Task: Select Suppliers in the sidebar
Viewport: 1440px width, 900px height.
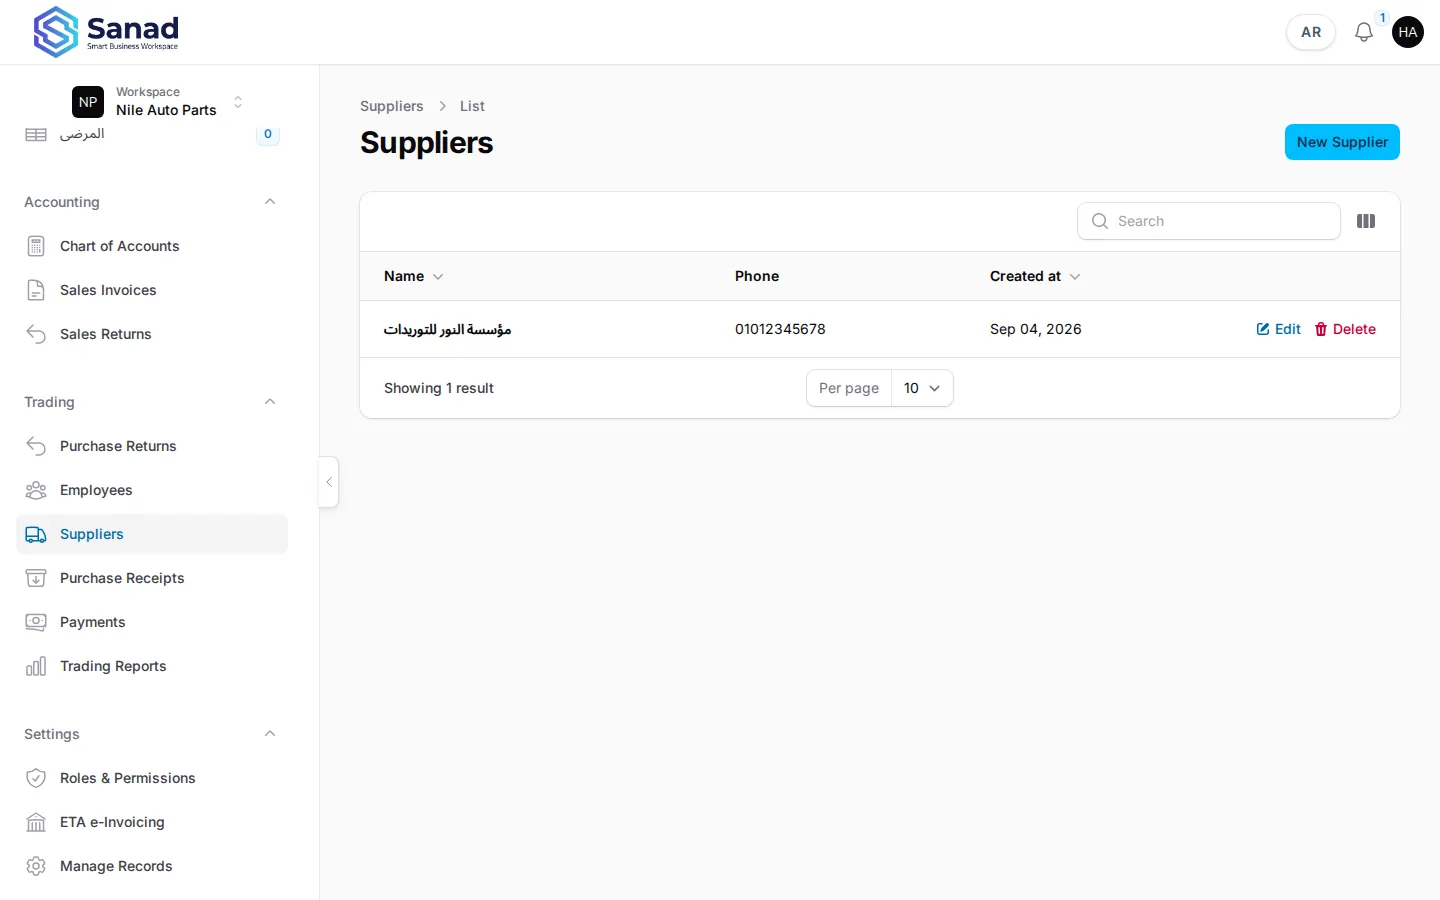Action: [152, 534]
